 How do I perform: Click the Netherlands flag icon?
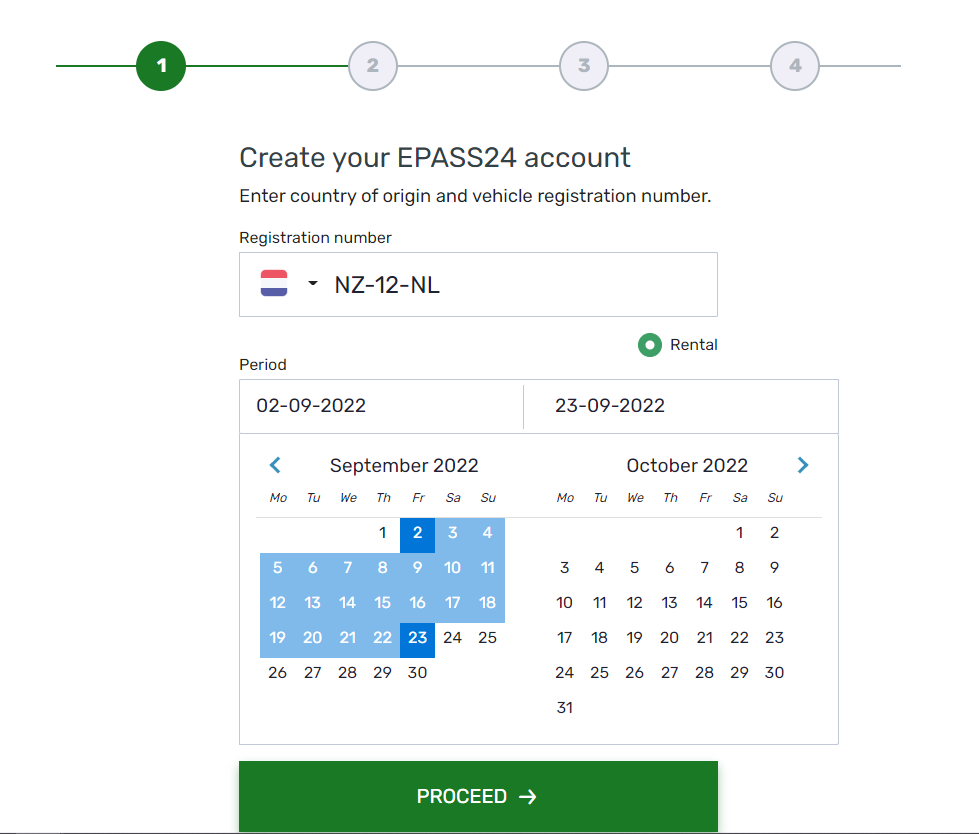(x=273, y=283)
